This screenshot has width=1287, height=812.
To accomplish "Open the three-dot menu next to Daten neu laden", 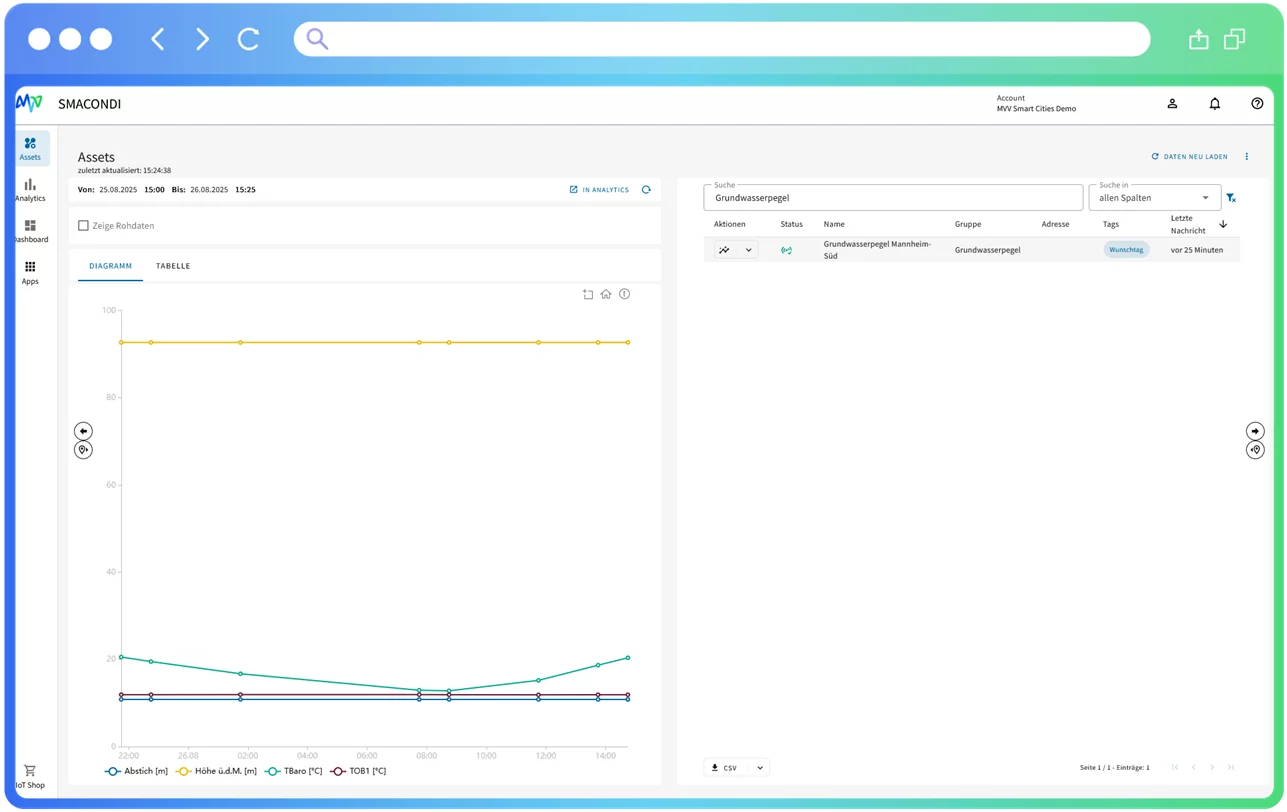I will (1247, 157).
